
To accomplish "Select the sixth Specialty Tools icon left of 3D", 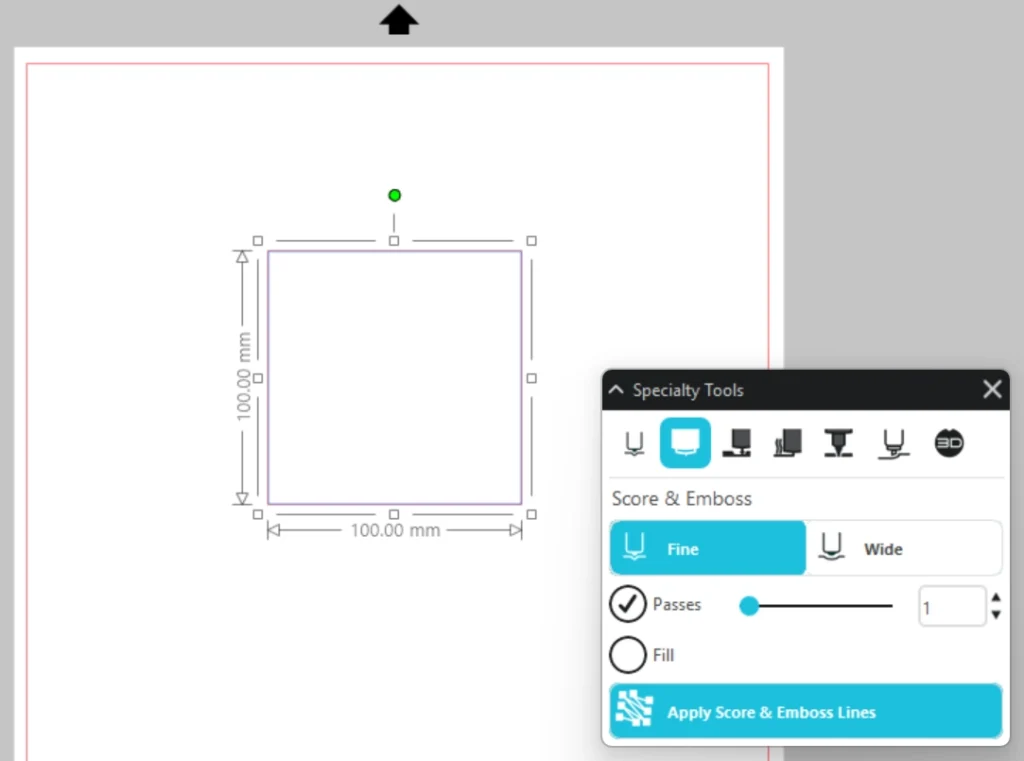I will [893, 443].
